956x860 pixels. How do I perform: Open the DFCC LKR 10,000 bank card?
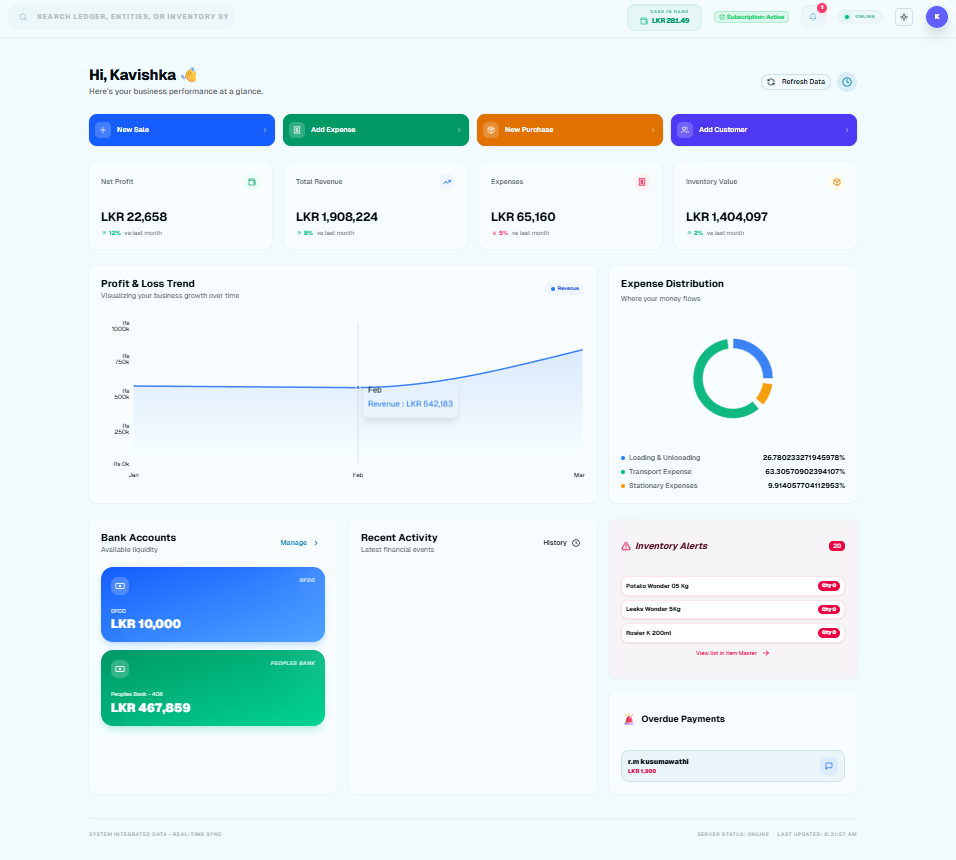[213, 604]
